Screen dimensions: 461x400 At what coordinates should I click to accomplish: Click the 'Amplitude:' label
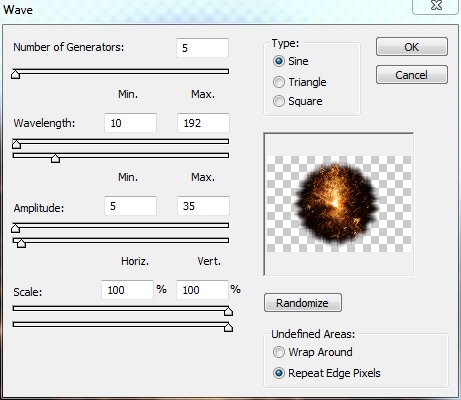(x=39, y=208)
